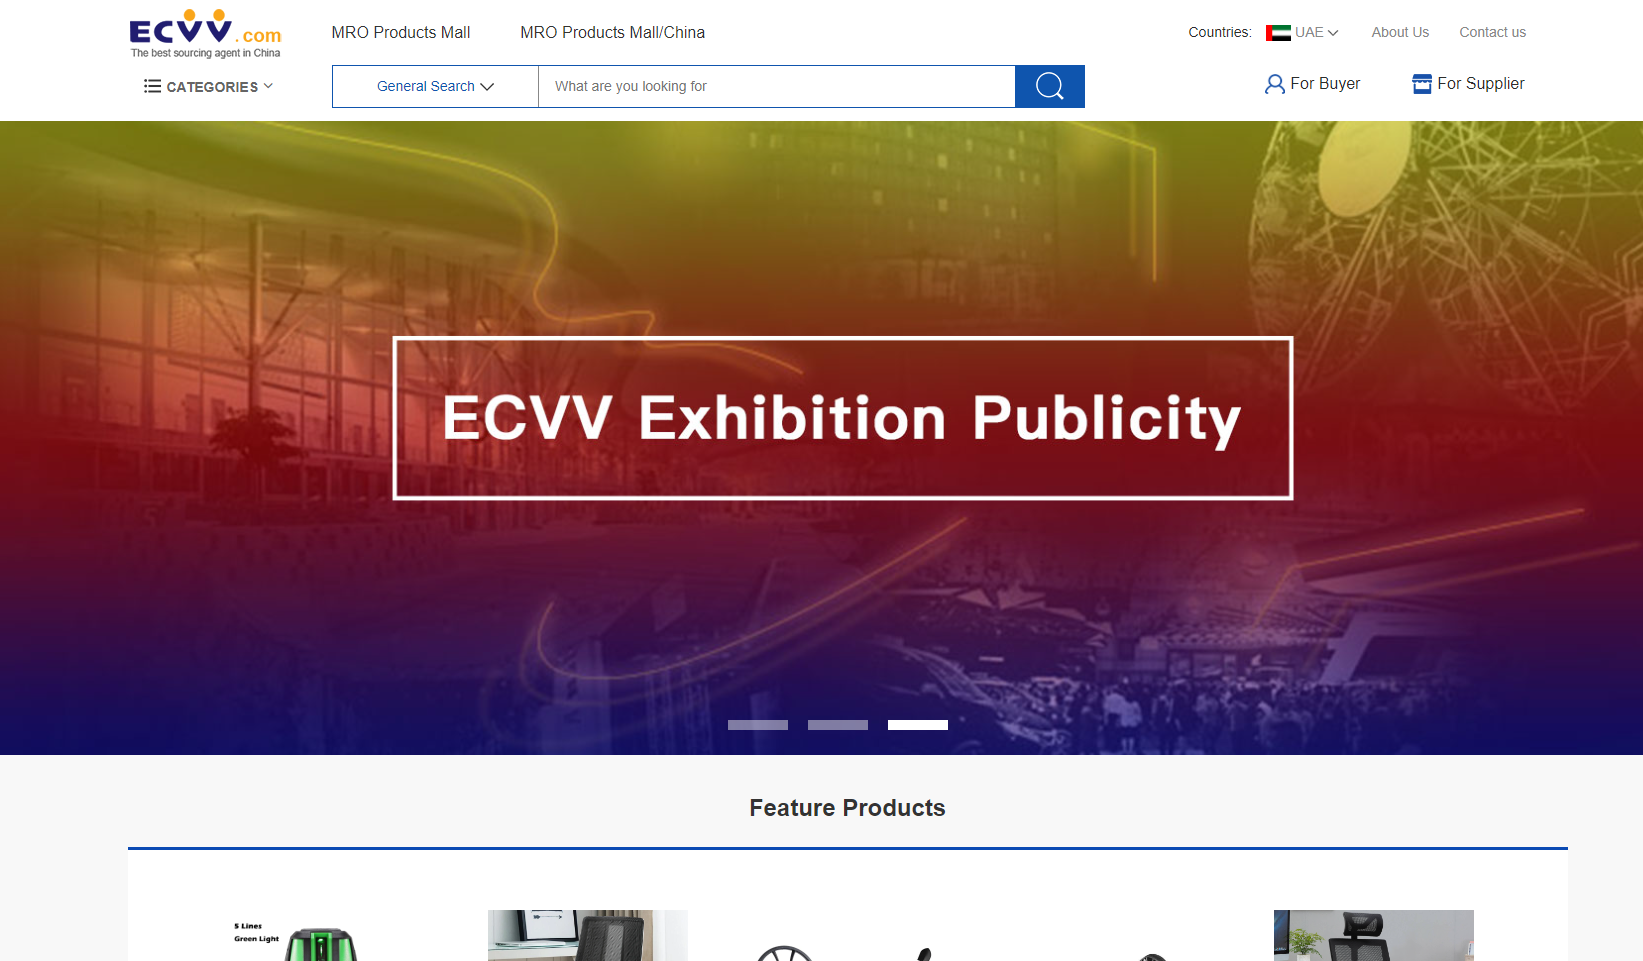1643x961 pixels.
Task: Open the Contact us link
Action: [1492, 32]
